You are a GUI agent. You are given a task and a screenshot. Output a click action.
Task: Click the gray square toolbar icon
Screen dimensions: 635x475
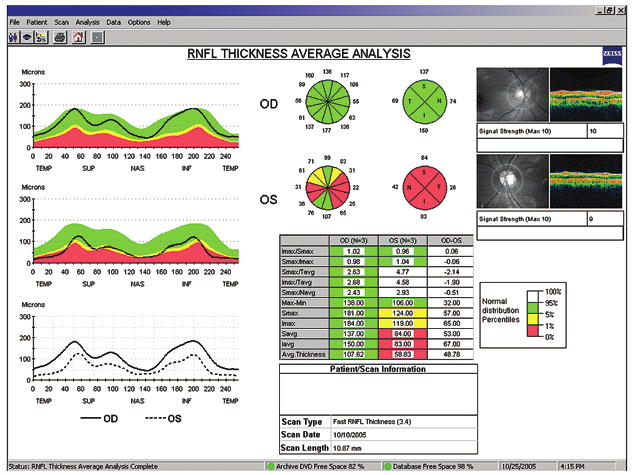97,37
